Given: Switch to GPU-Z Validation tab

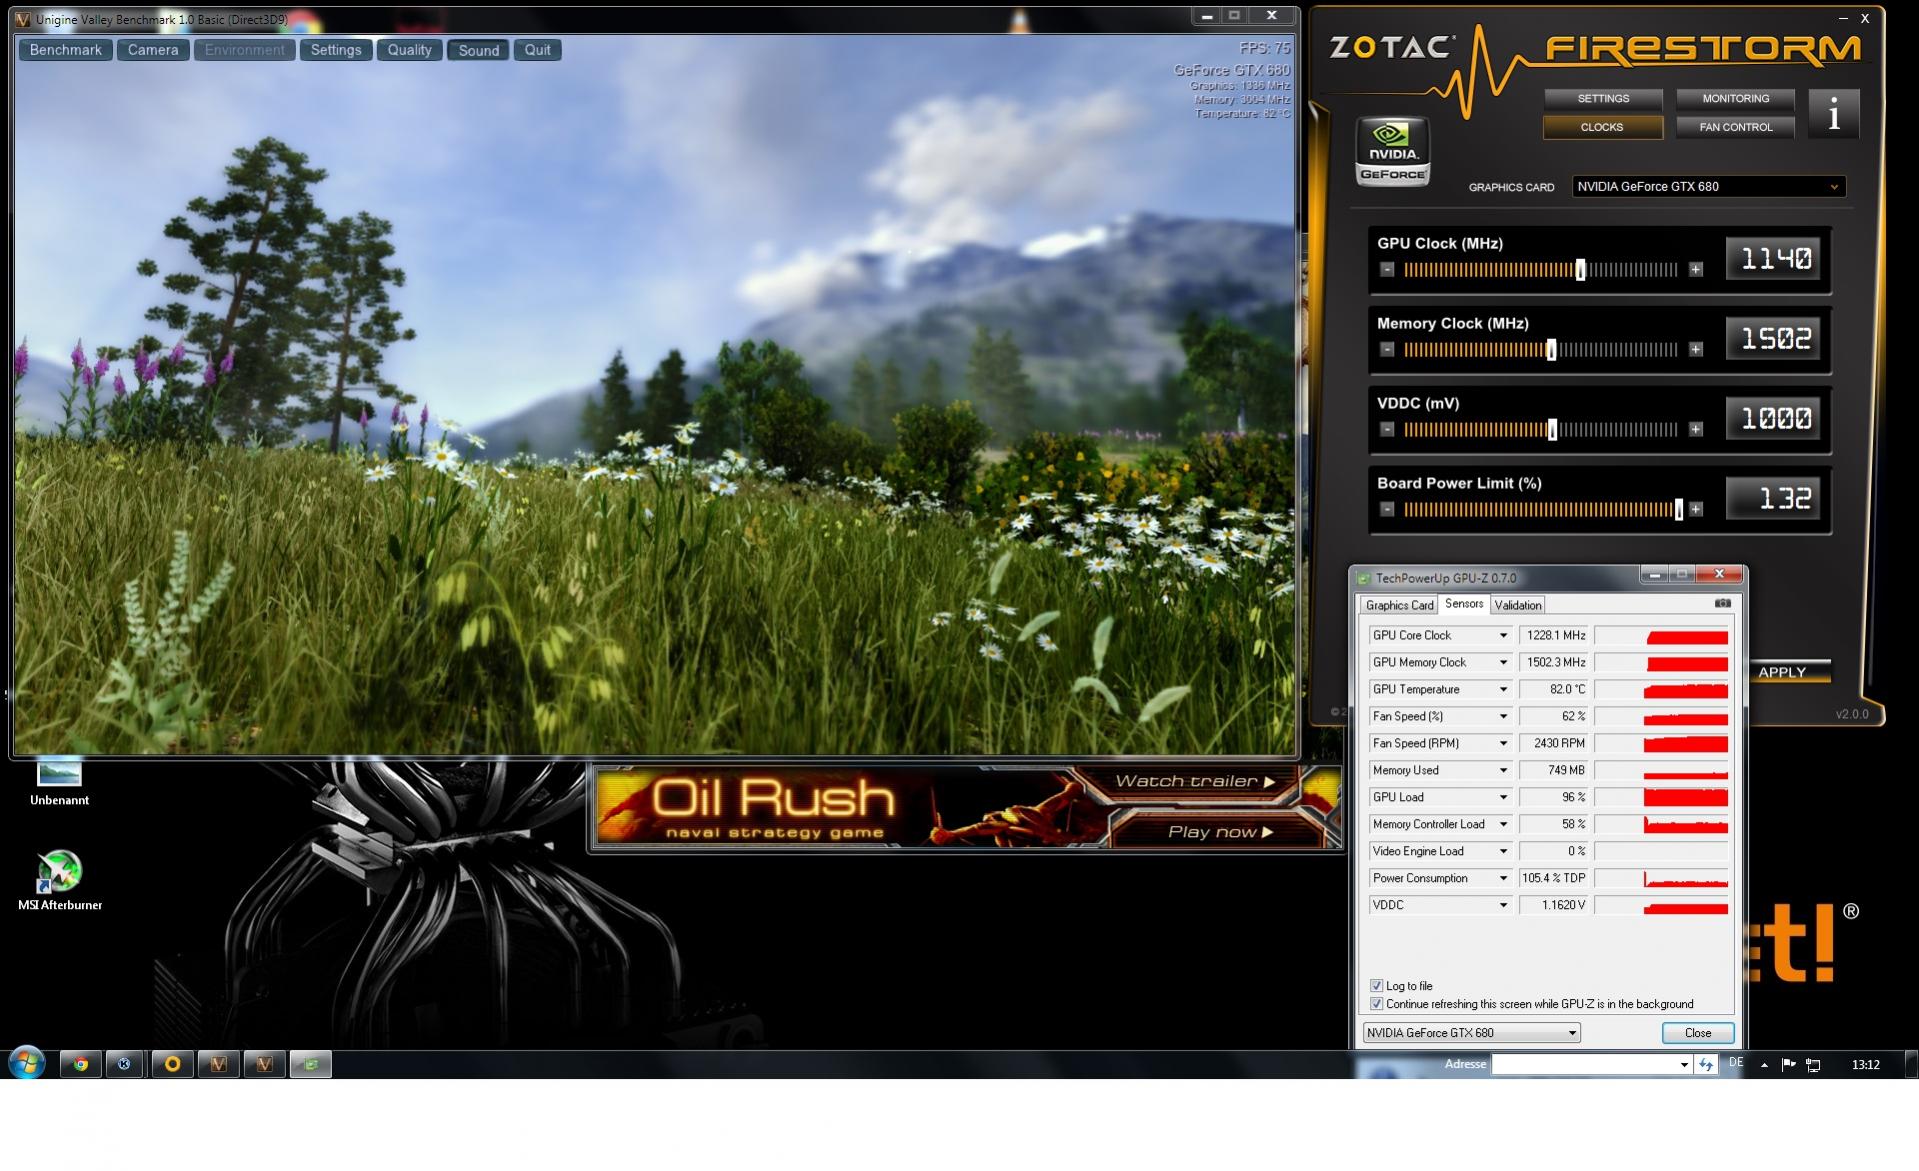Looking at the screenshot, I should point(1517,605).
